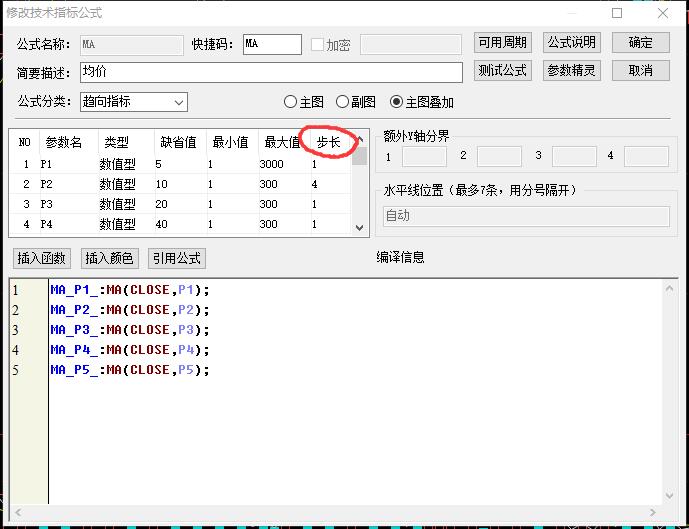Click the 类型 column header
The height and width of the screenshot is (529, 689).
click(x=116, y=142)
